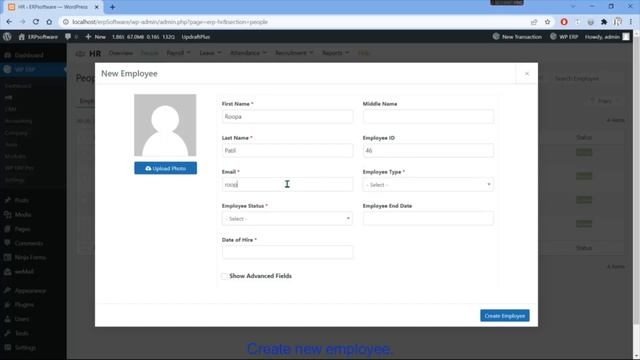Open the Tools wrench icon in sidebar
The width and height of the screenshot is (640, 360).
click(7, 333)
